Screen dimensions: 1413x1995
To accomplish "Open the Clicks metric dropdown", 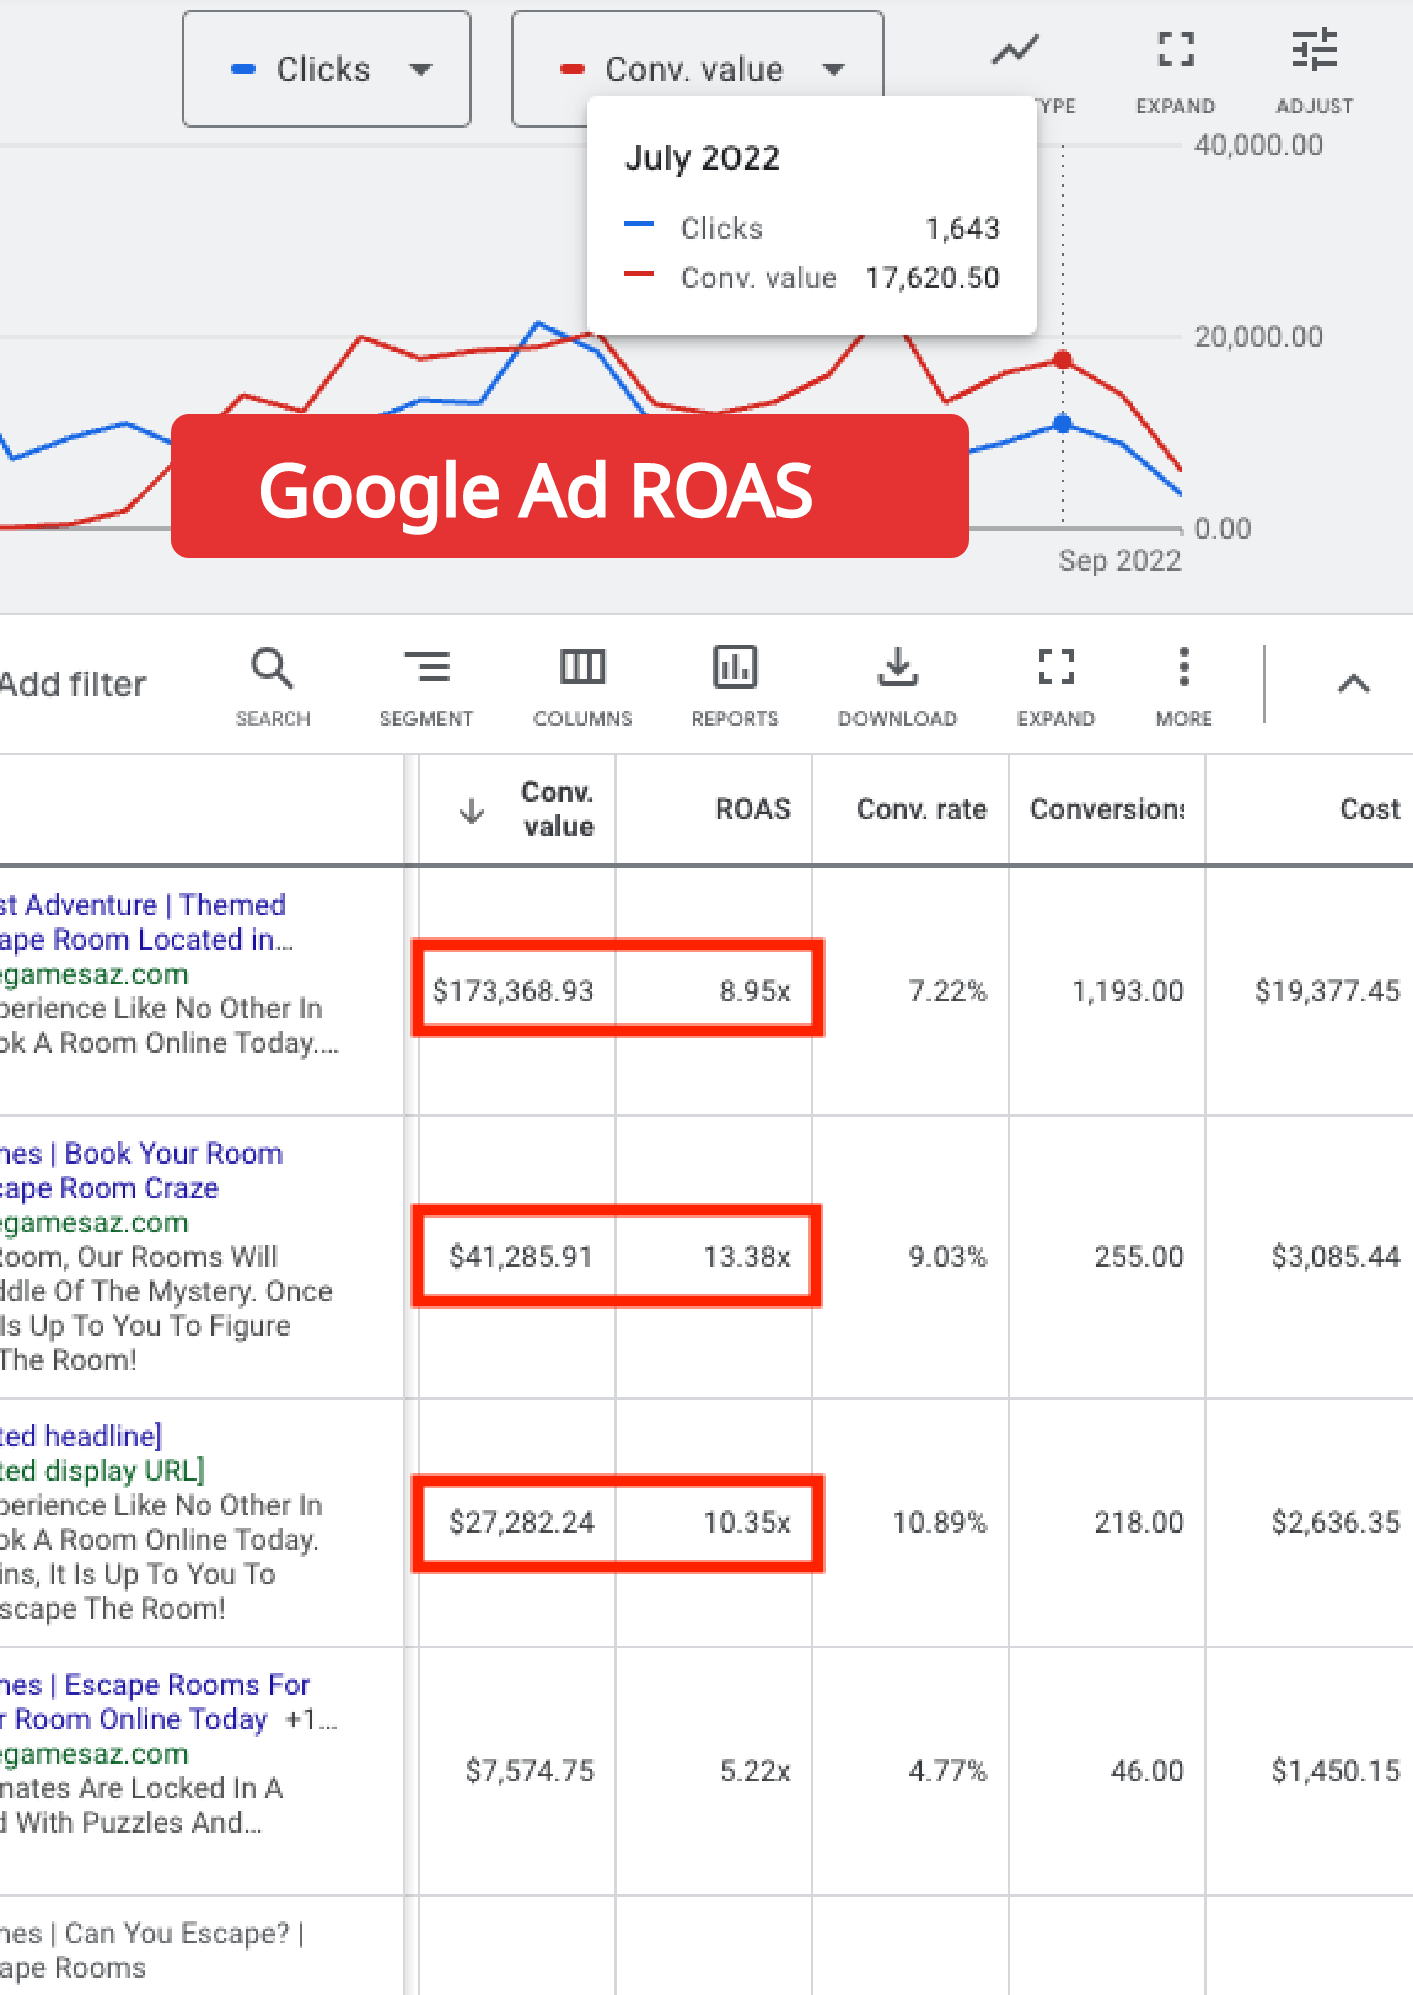I will 326,69.
